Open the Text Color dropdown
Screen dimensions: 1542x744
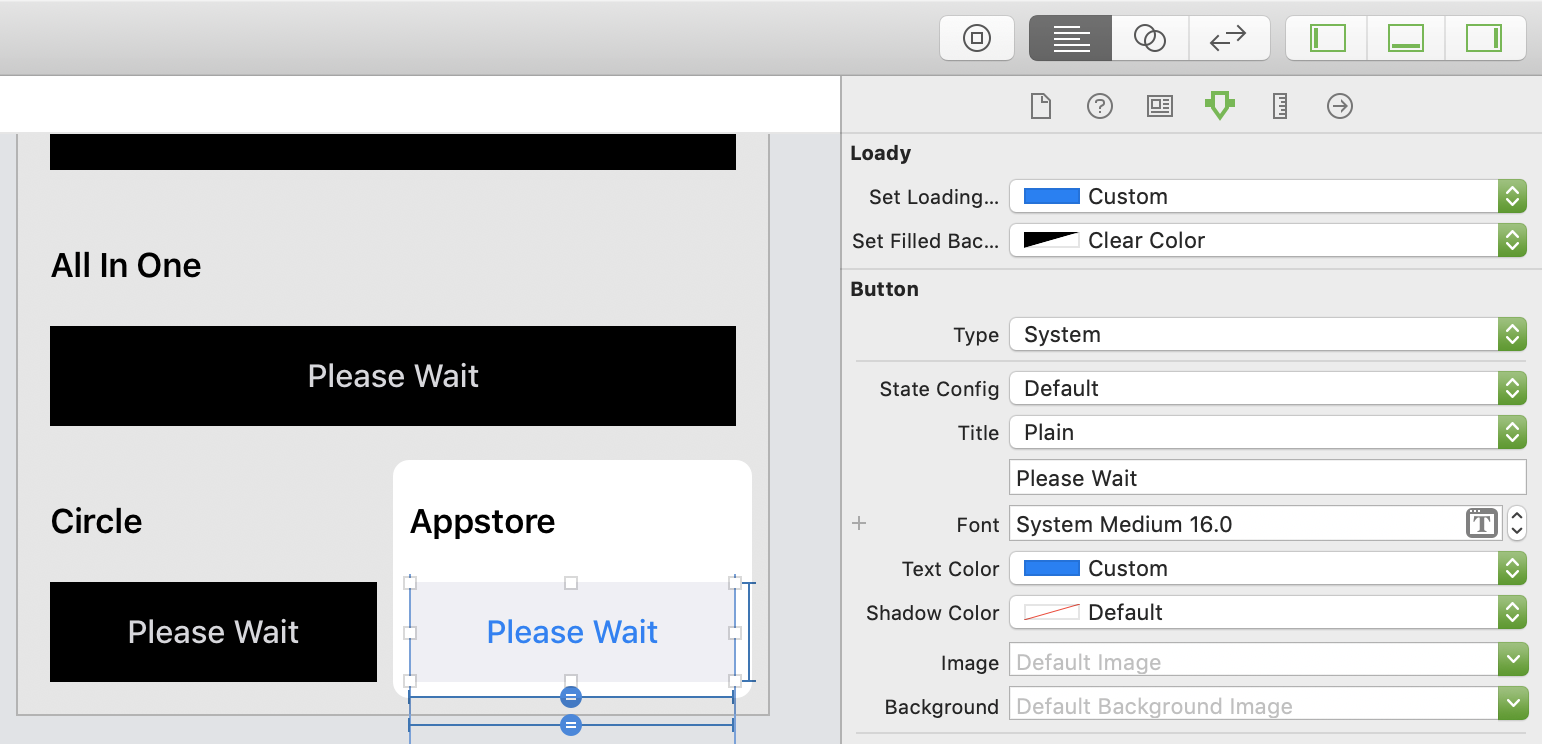click(x=1267, y=568)
